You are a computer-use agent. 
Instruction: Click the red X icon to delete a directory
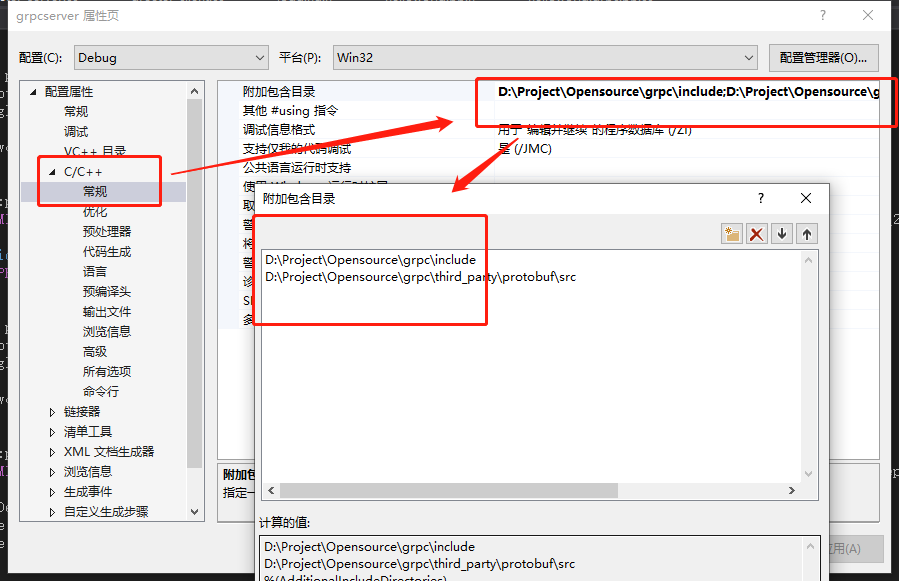[x=757, y=233]
